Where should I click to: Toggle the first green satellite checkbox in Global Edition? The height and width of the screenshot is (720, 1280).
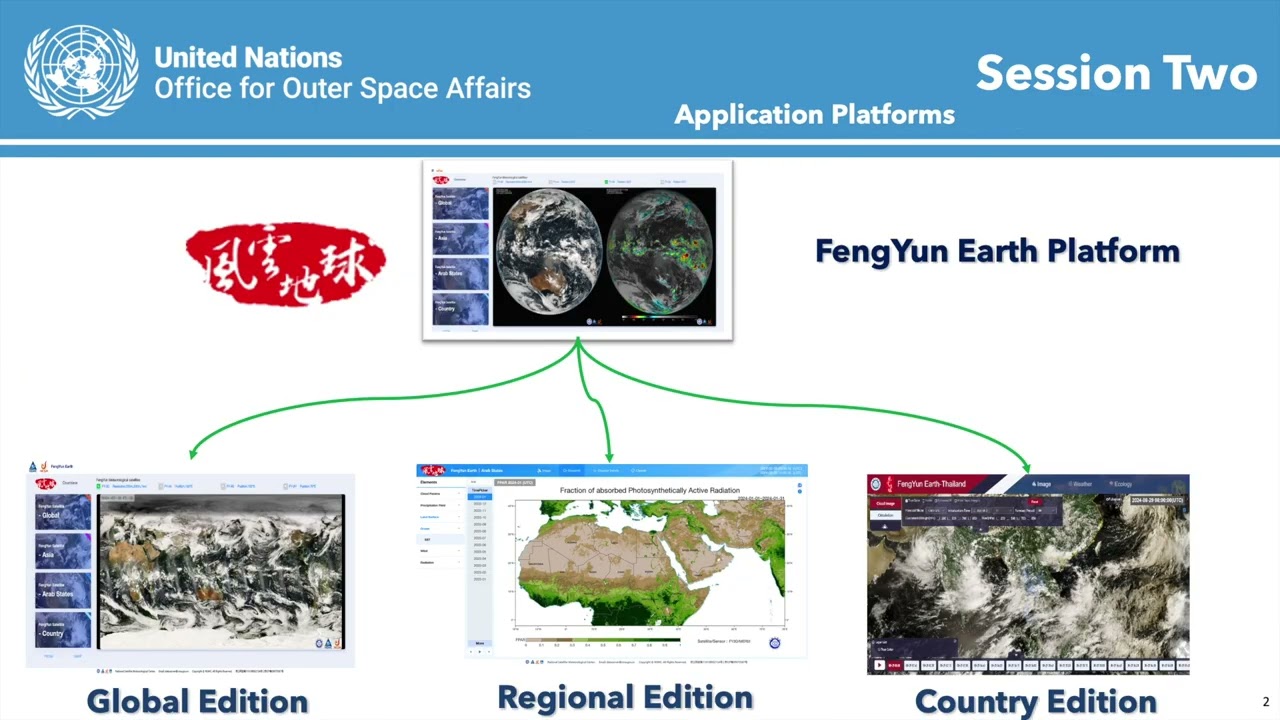[x=99, y=487]
